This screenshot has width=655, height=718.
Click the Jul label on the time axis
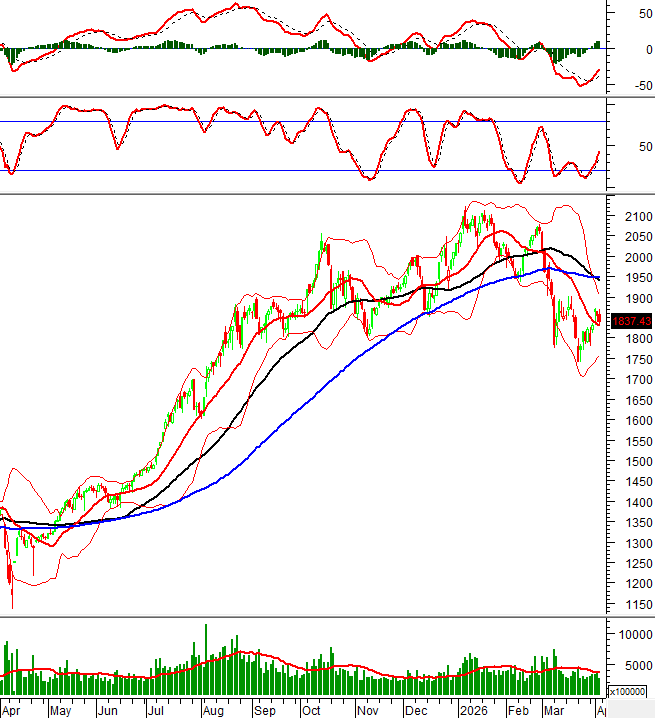point(156,709)
